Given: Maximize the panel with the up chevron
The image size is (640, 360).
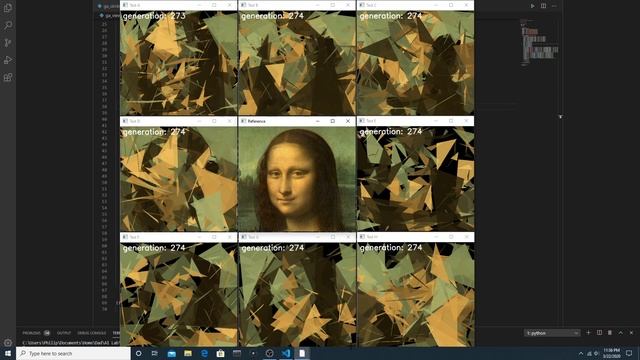Looking at the screenshot, I should (x=620, y=333).
